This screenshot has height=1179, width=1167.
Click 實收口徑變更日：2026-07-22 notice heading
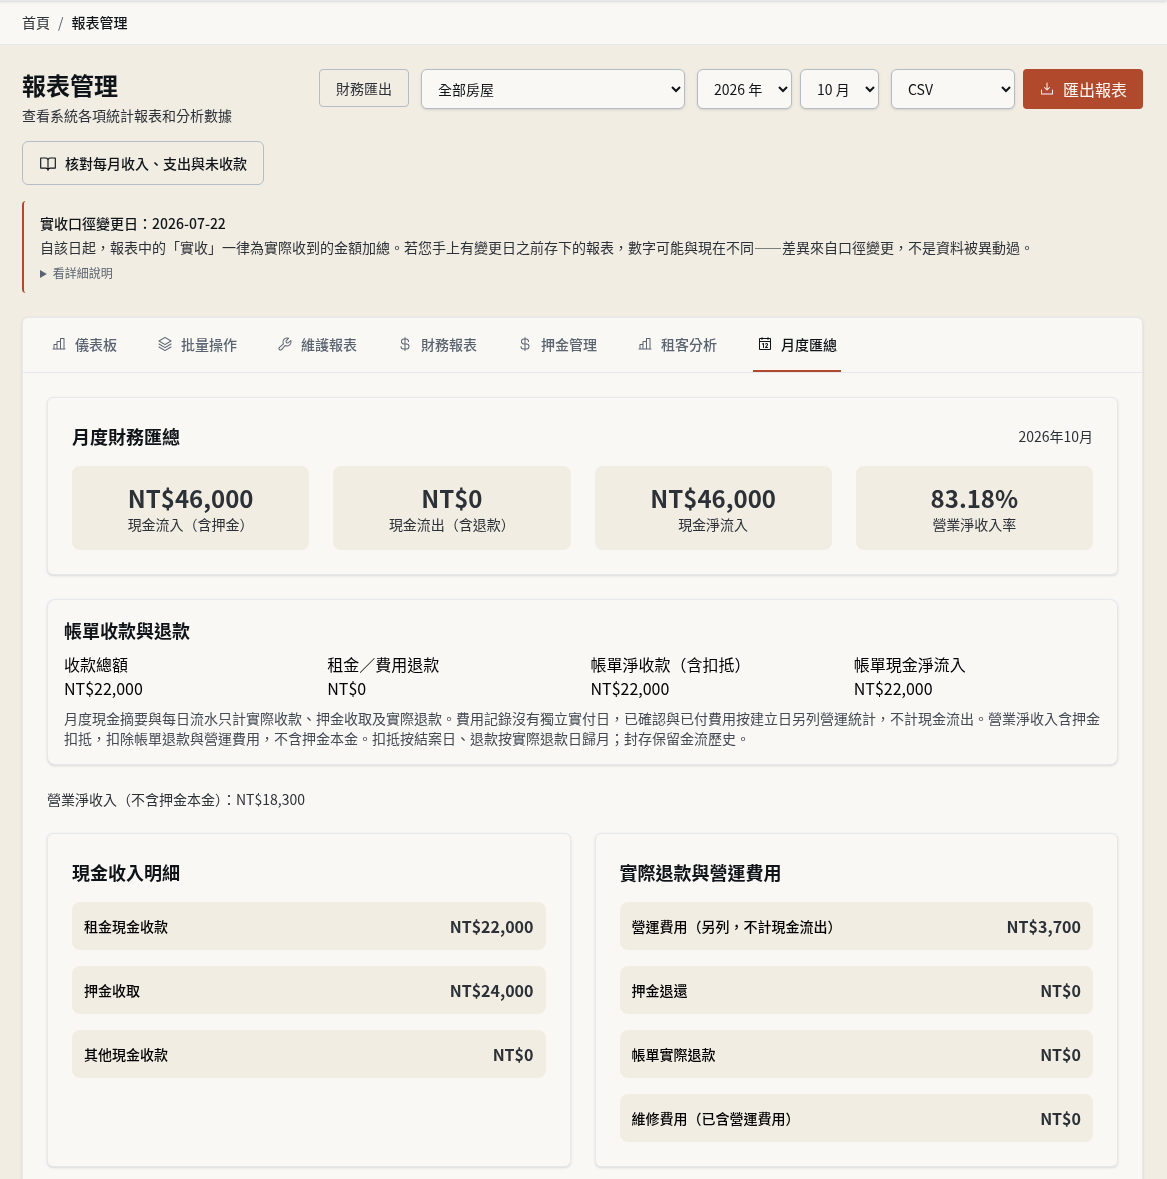click(132, 223)
